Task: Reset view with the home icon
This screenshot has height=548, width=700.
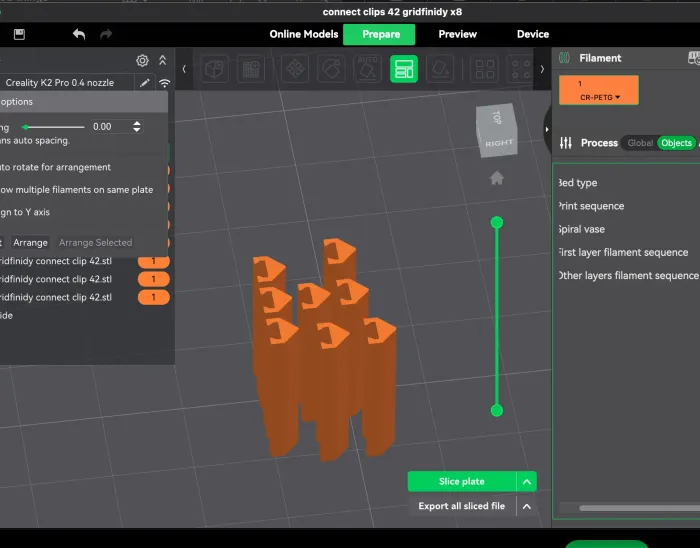Action: coord(497,178)
